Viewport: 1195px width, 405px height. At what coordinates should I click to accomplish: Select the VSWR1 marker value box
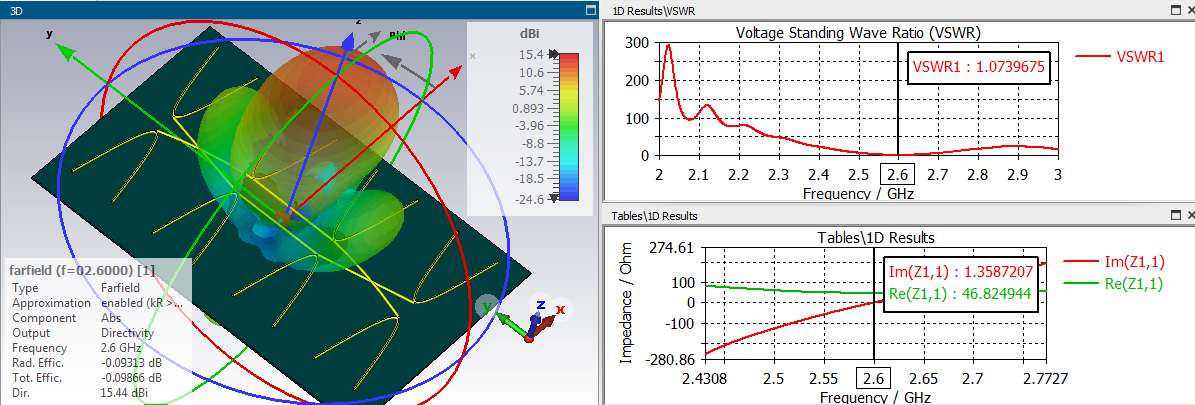979,68
